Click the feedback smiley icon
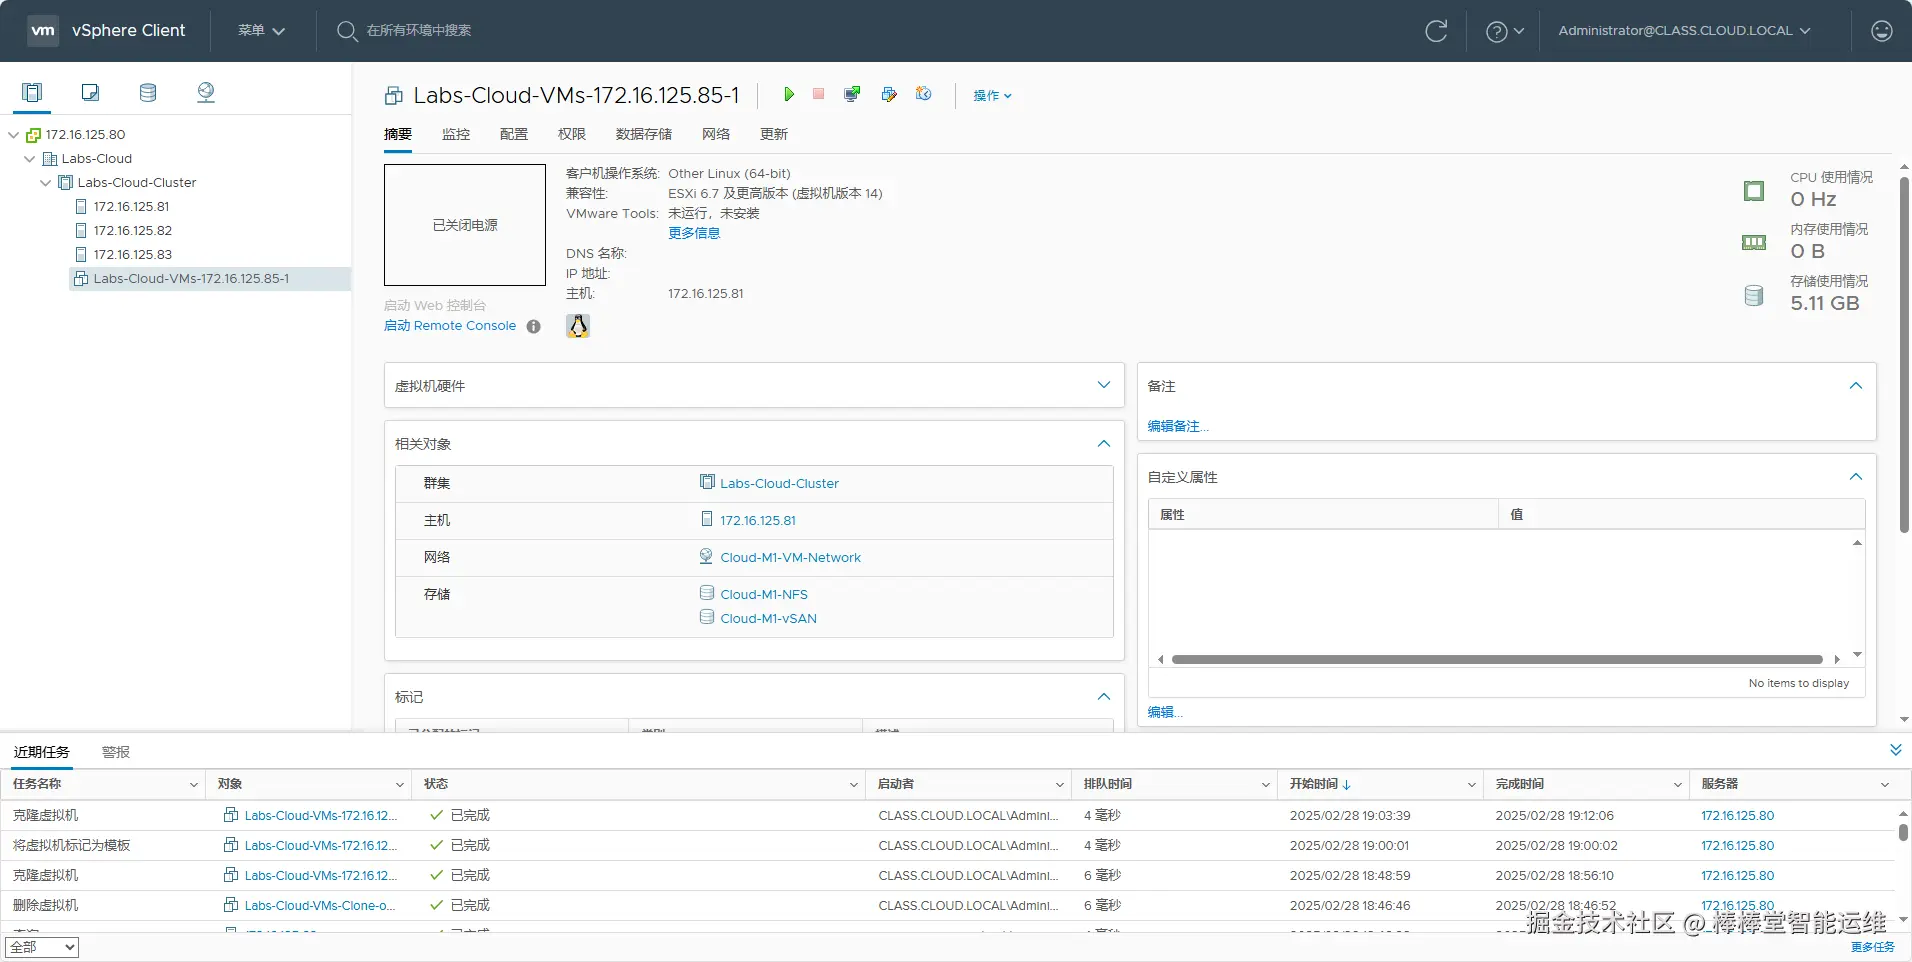This screenshot has height=962, width=1912. click(1882, 31)
